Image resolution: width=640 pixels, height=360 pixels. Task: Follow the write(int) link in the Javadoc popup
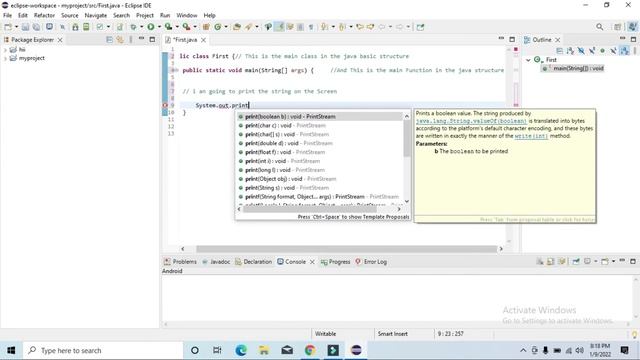(x=531, y=136)
